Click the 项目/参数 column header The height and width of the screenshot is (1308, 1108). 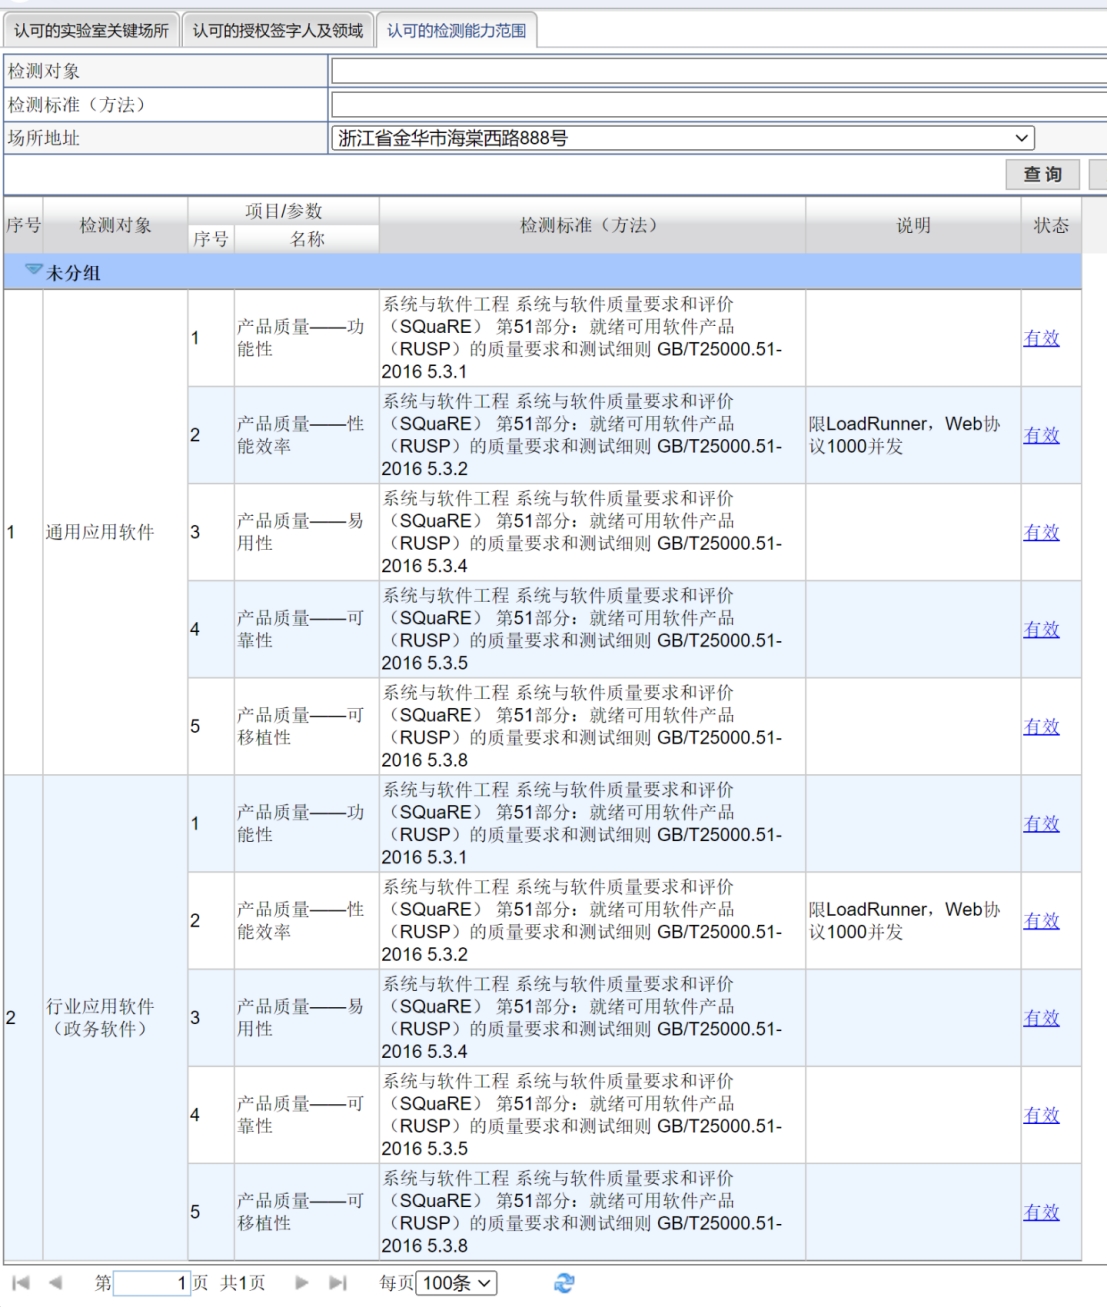284,211
